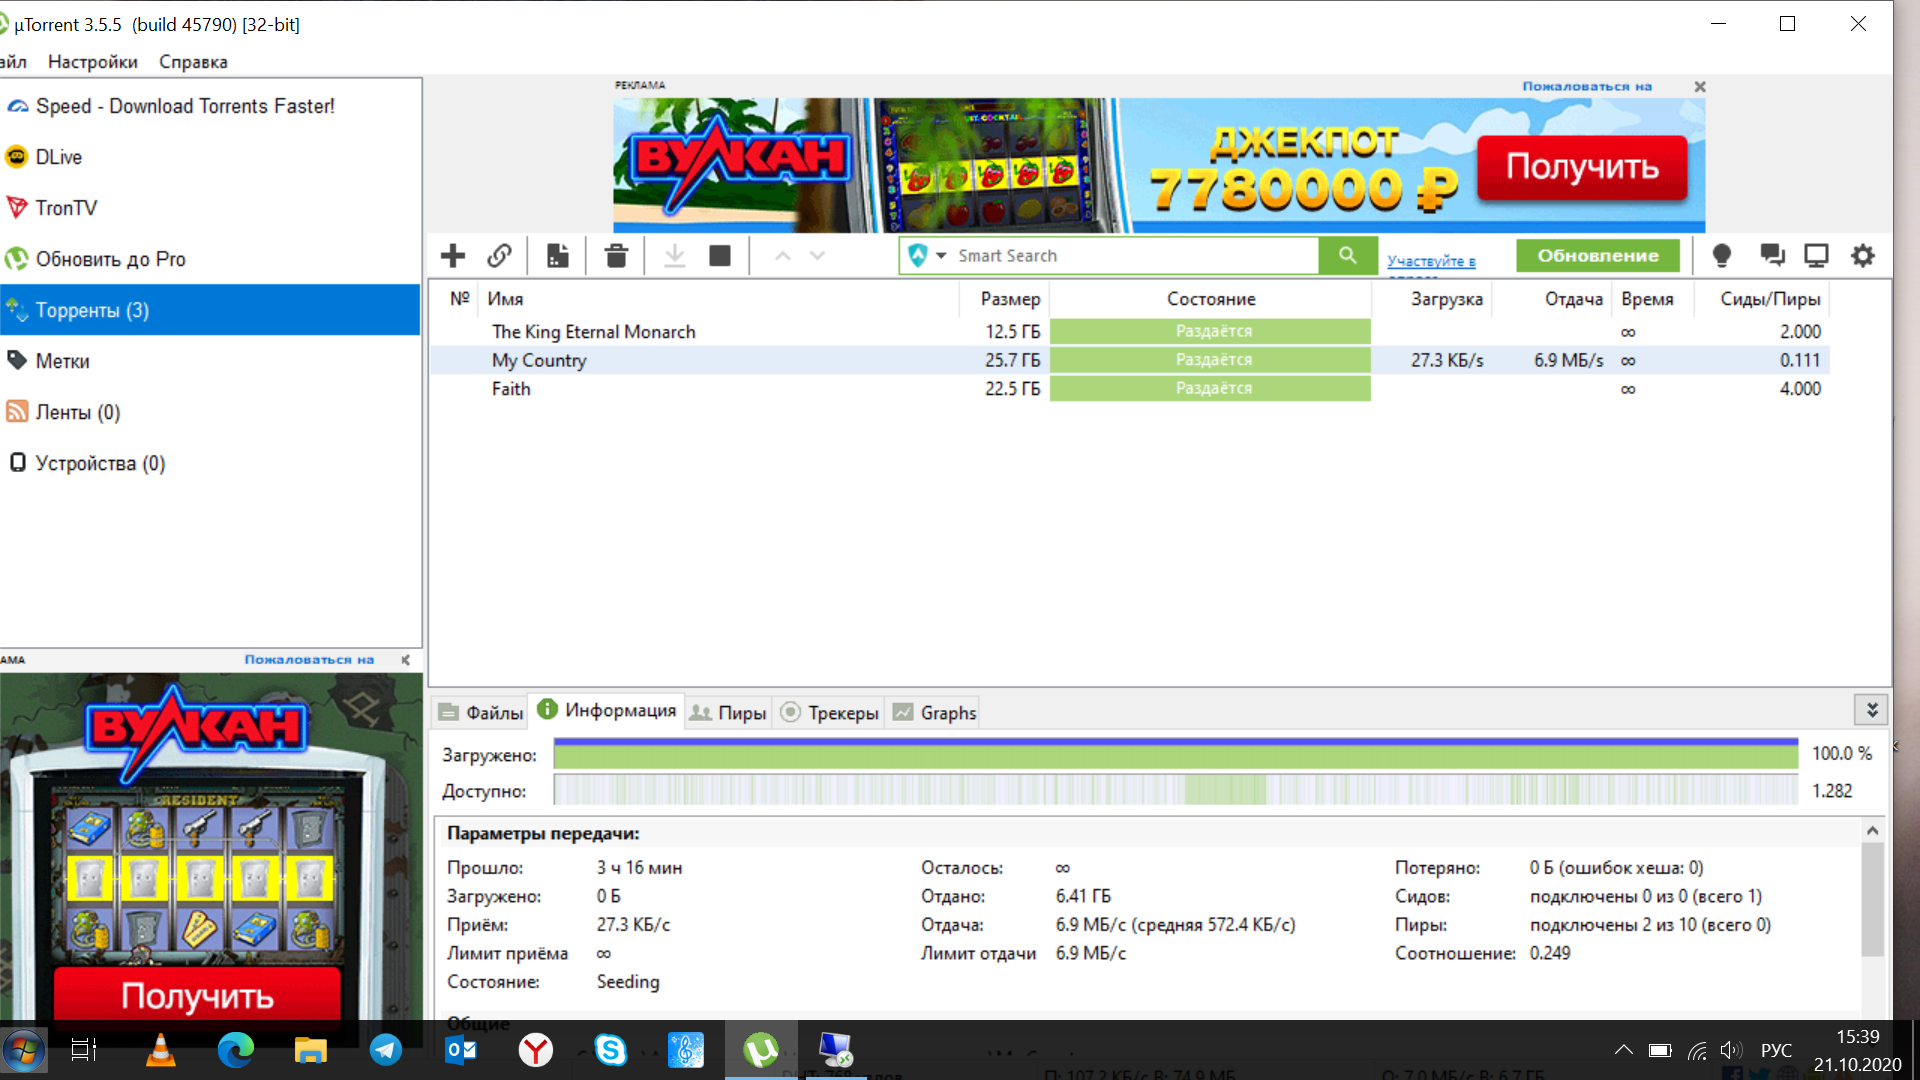Click the Move Up Queue arrow
Image resolution: width=1920 pixels, height=1080 pixels.
(x=783, y=256)
